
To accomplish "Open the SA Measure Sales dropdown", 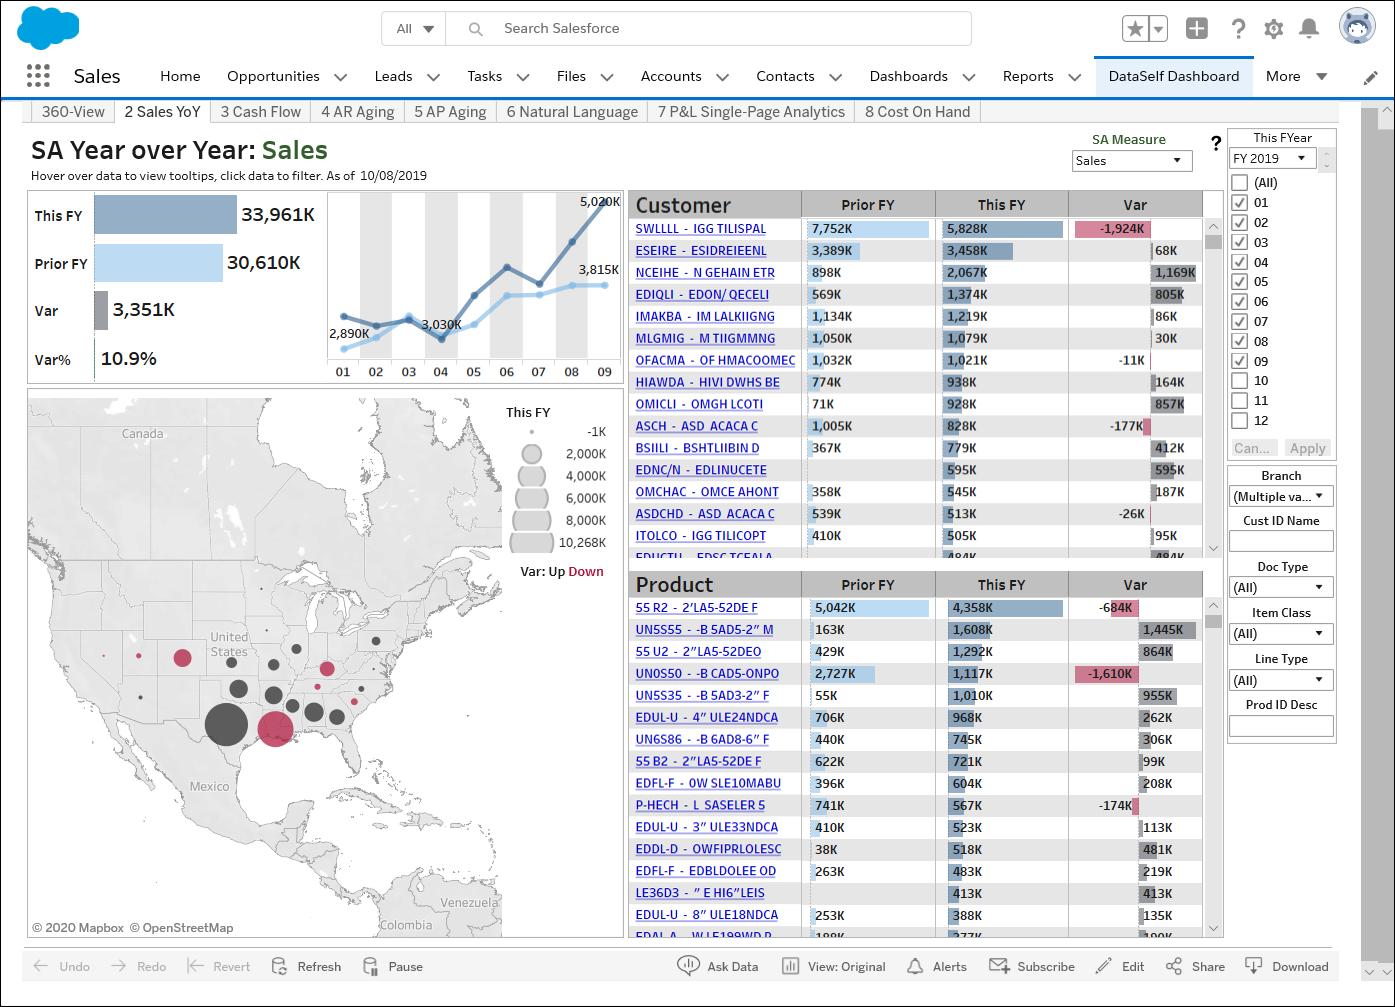I will pyautogui.click(x=1131, y=161).
